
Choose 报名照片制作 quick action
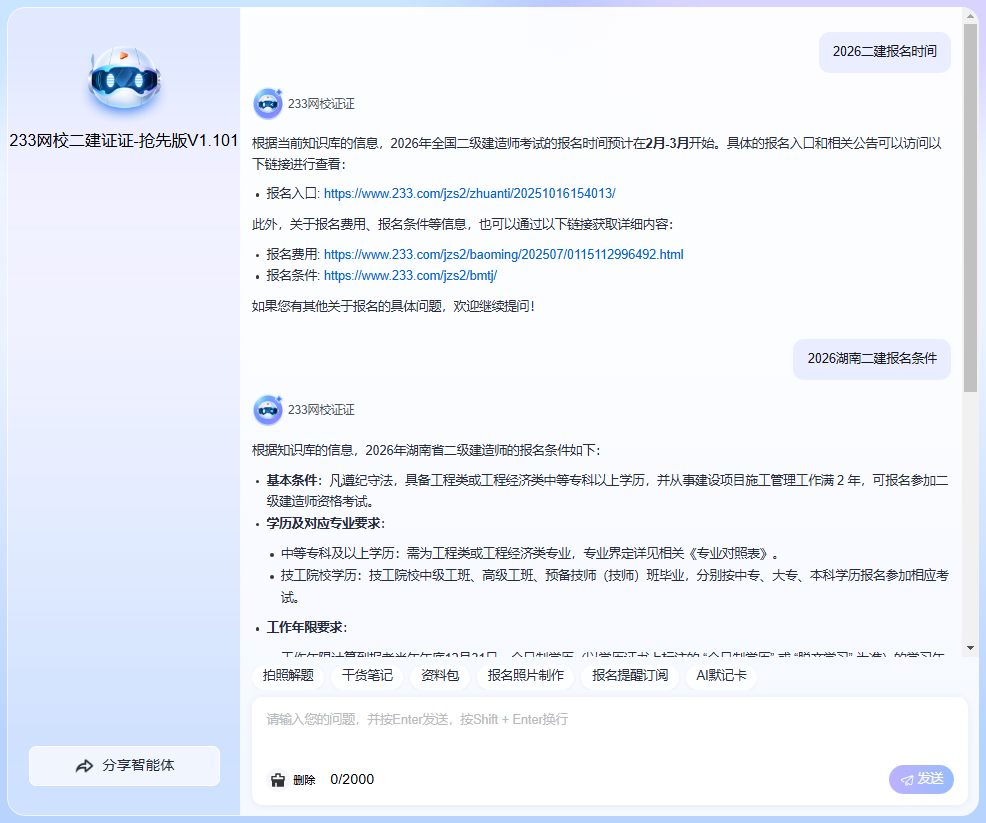click(x=525, y=676)
